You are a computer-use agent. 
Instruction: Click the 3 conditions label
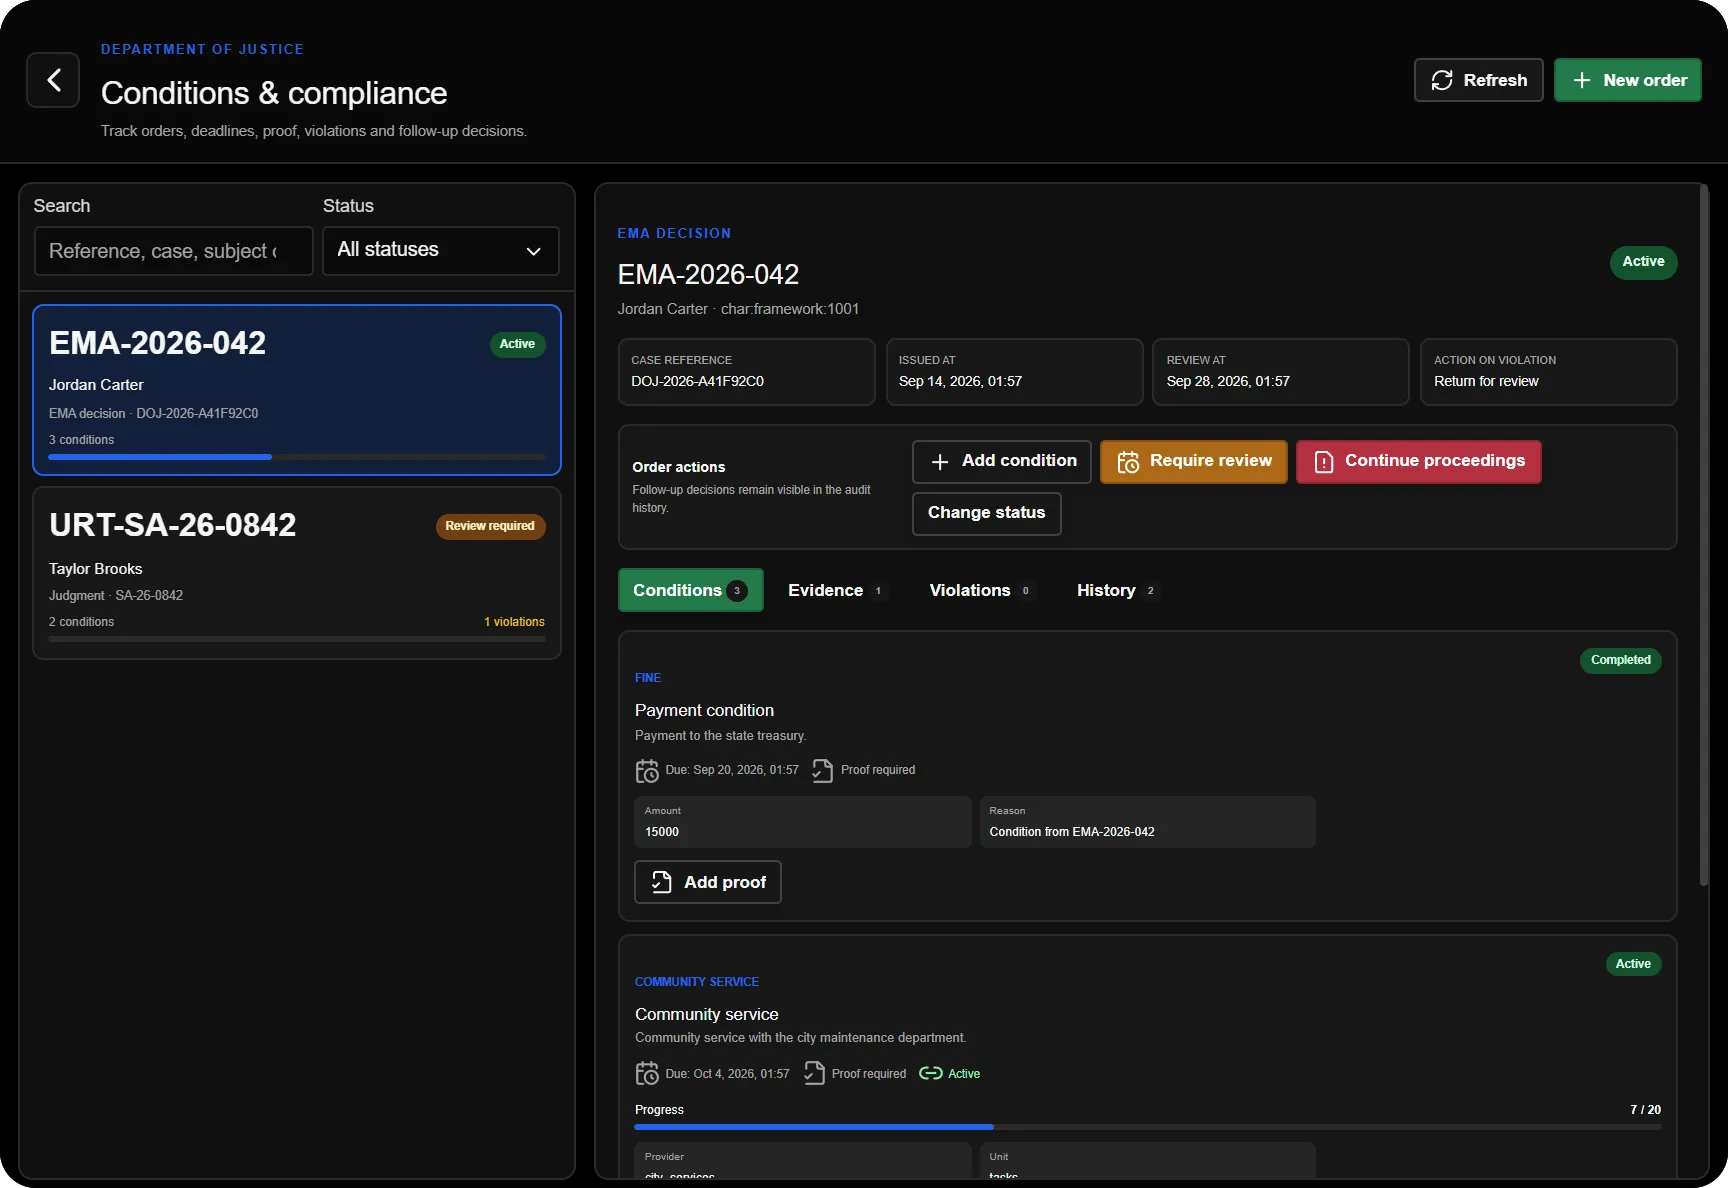(81, 440)
